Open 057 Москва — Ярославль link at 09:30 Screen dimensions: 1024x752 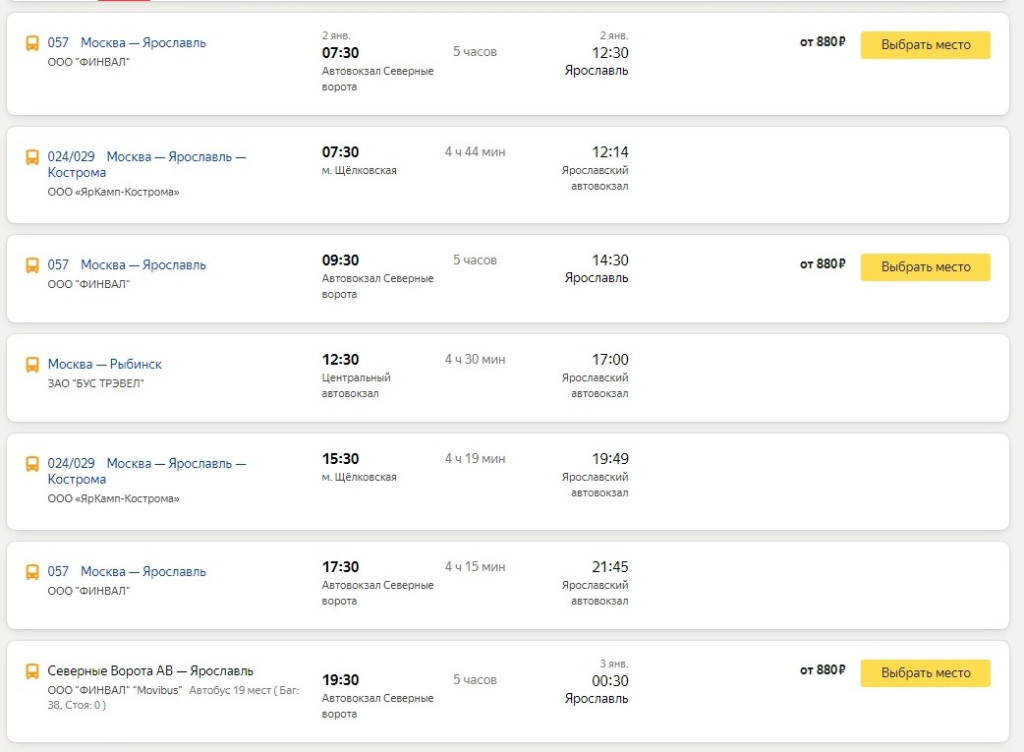pos(127,265)
